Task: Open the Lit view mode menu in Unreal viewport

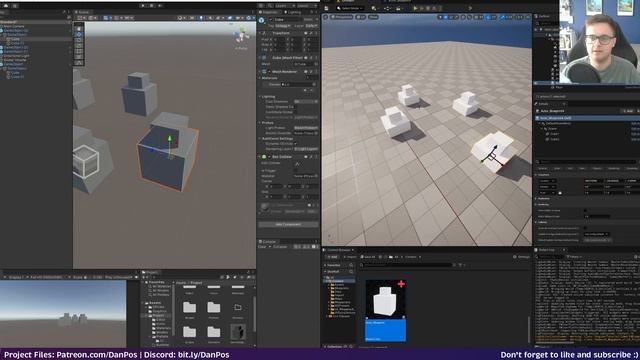Action: coord(361,17)
